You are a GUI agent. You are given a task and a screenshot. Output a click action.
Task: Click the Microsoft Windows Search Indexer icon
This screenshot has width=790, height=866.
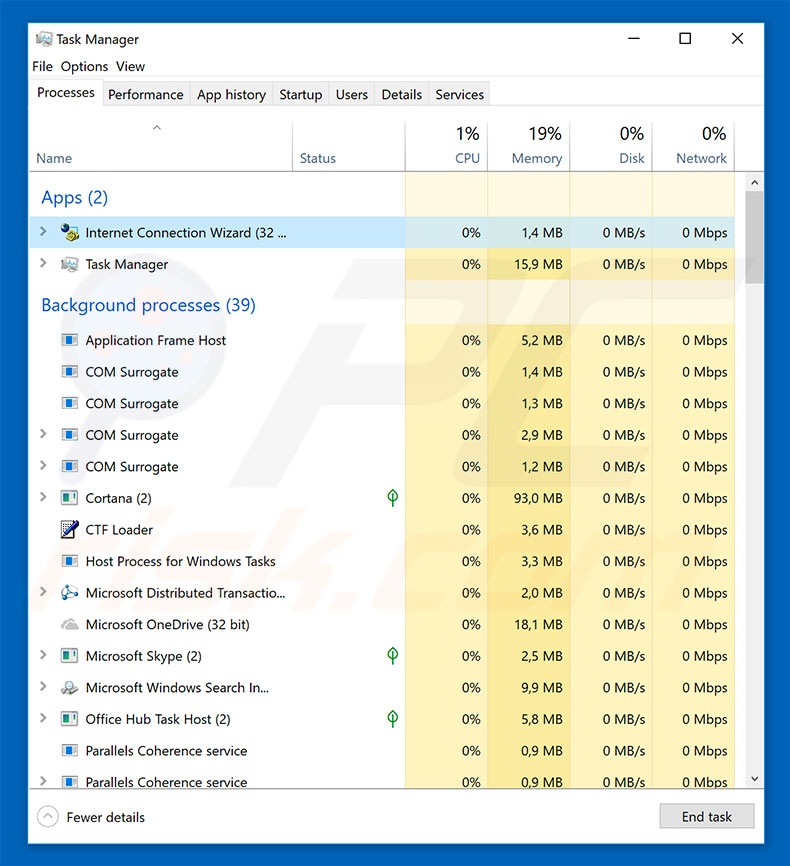pyautogui.click(x=70, y=688)
